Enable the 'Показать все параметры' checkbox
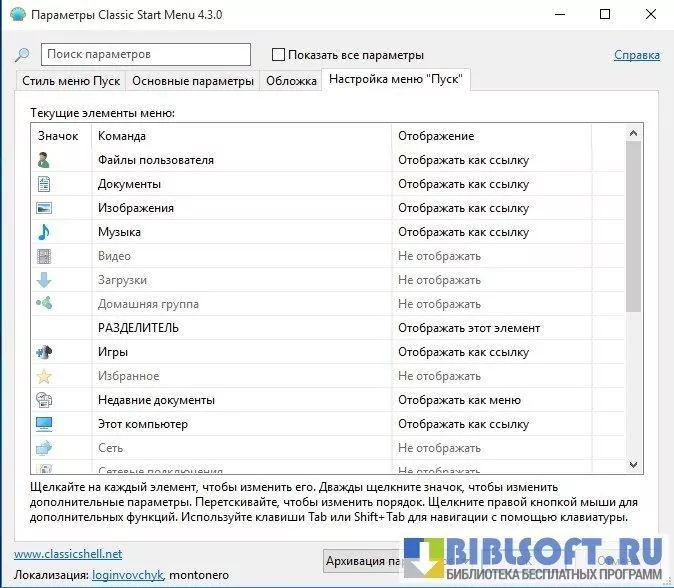 279,55
